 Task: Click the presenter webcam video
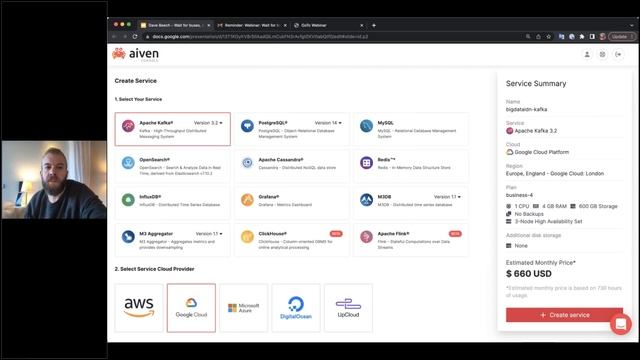tap(54, 180)
